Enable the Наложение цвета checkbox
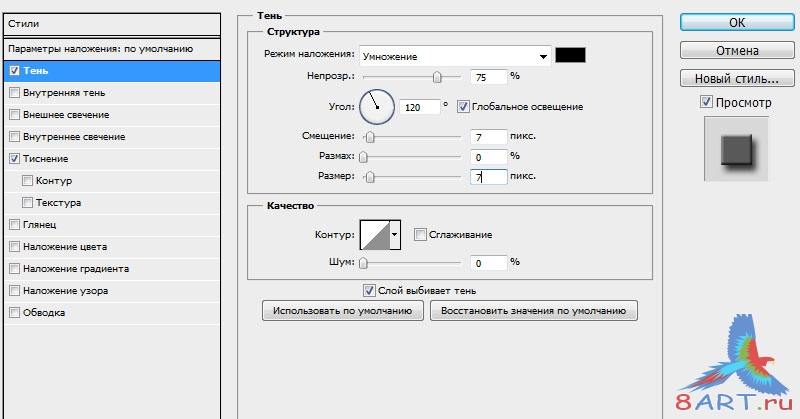 14,247
